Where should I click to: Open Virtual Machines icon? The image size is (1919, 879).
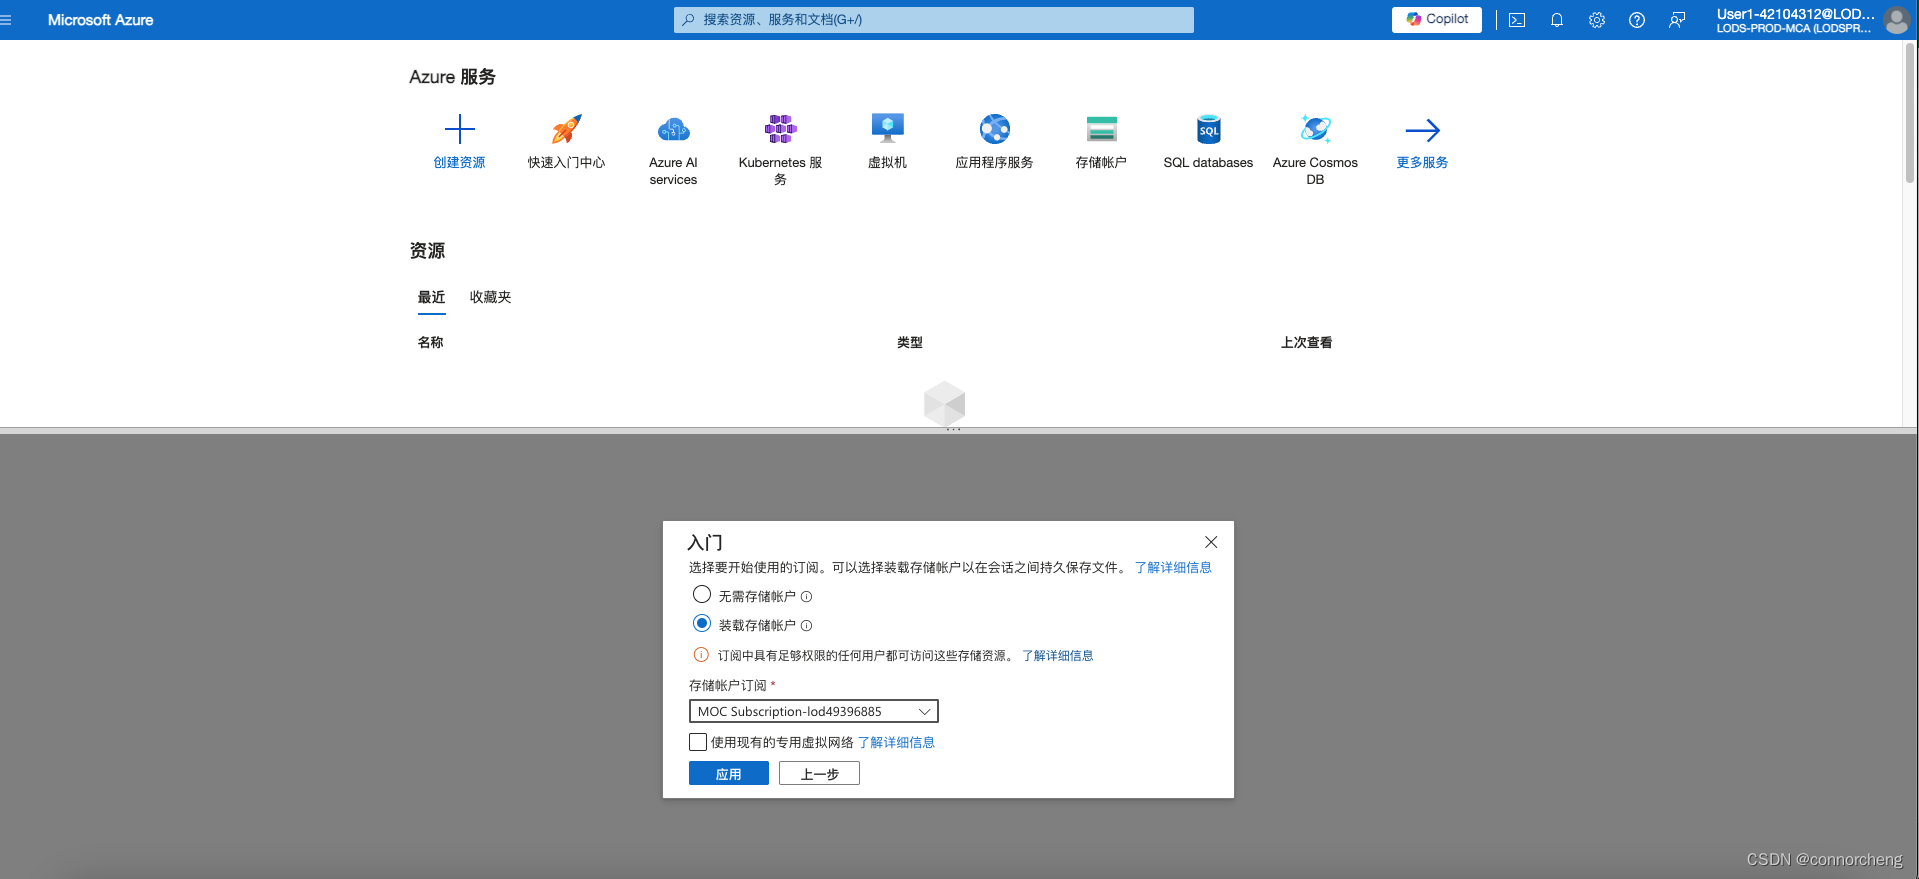click(x=887, y=128)
